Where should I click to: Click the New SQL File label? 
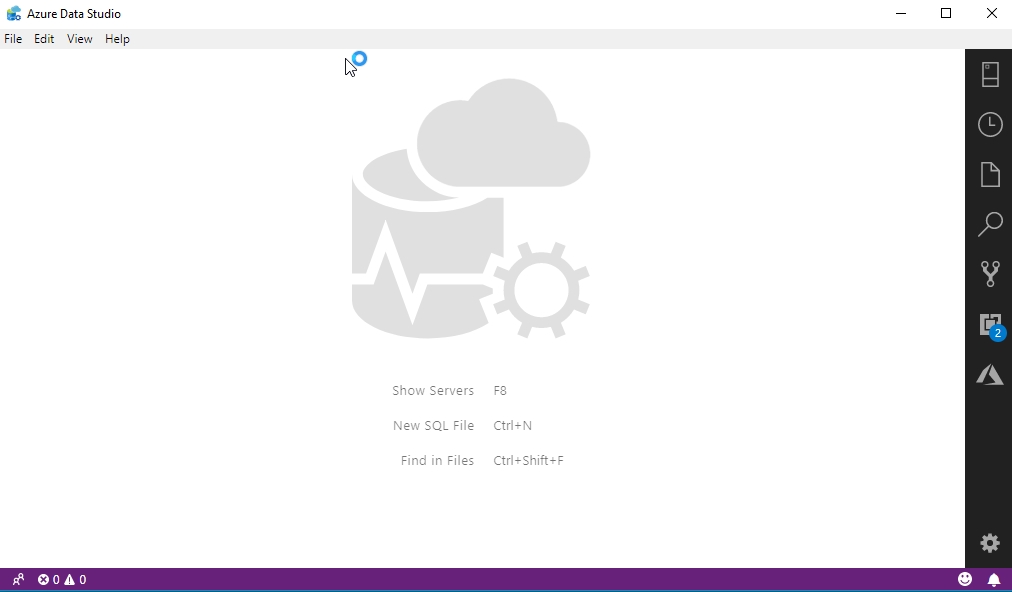tap(433, 425)
